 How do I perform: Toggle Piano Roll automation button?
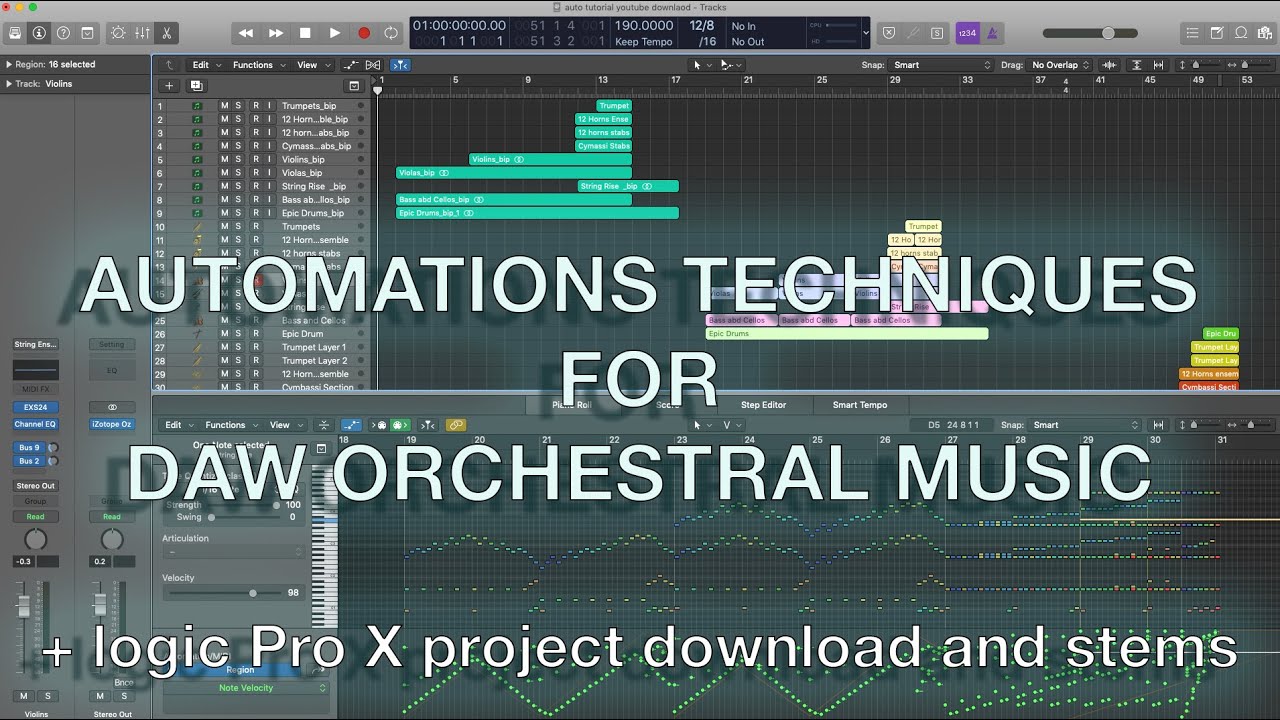(x=351, y=425)
